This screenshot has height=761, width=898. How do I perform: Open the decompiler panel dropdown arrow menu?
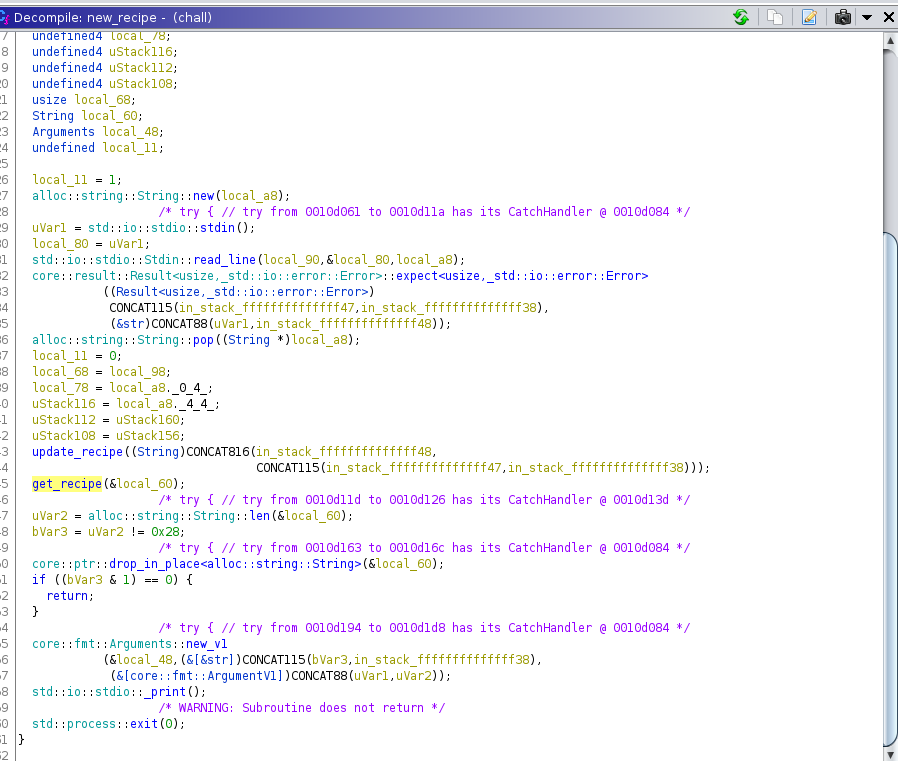pos(867,18)
